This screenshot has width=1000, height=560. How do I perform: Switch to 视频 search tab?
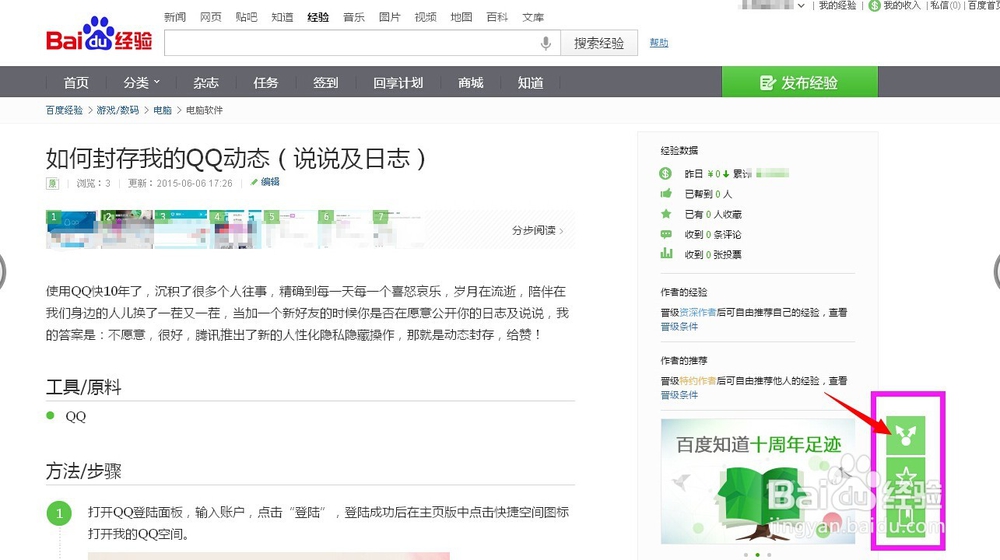(425, 17)
